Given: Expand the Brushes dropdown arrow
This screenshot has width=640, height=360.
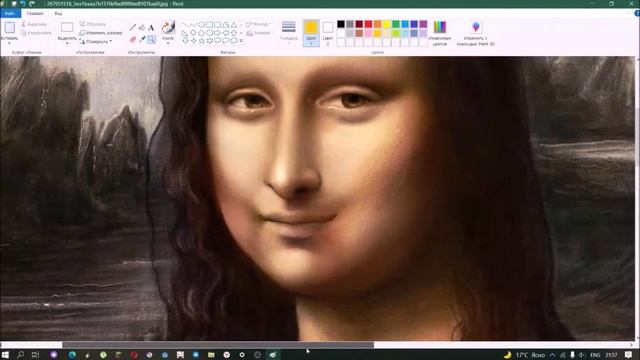Looking at the screenshot, I should (x=168, y=43).
